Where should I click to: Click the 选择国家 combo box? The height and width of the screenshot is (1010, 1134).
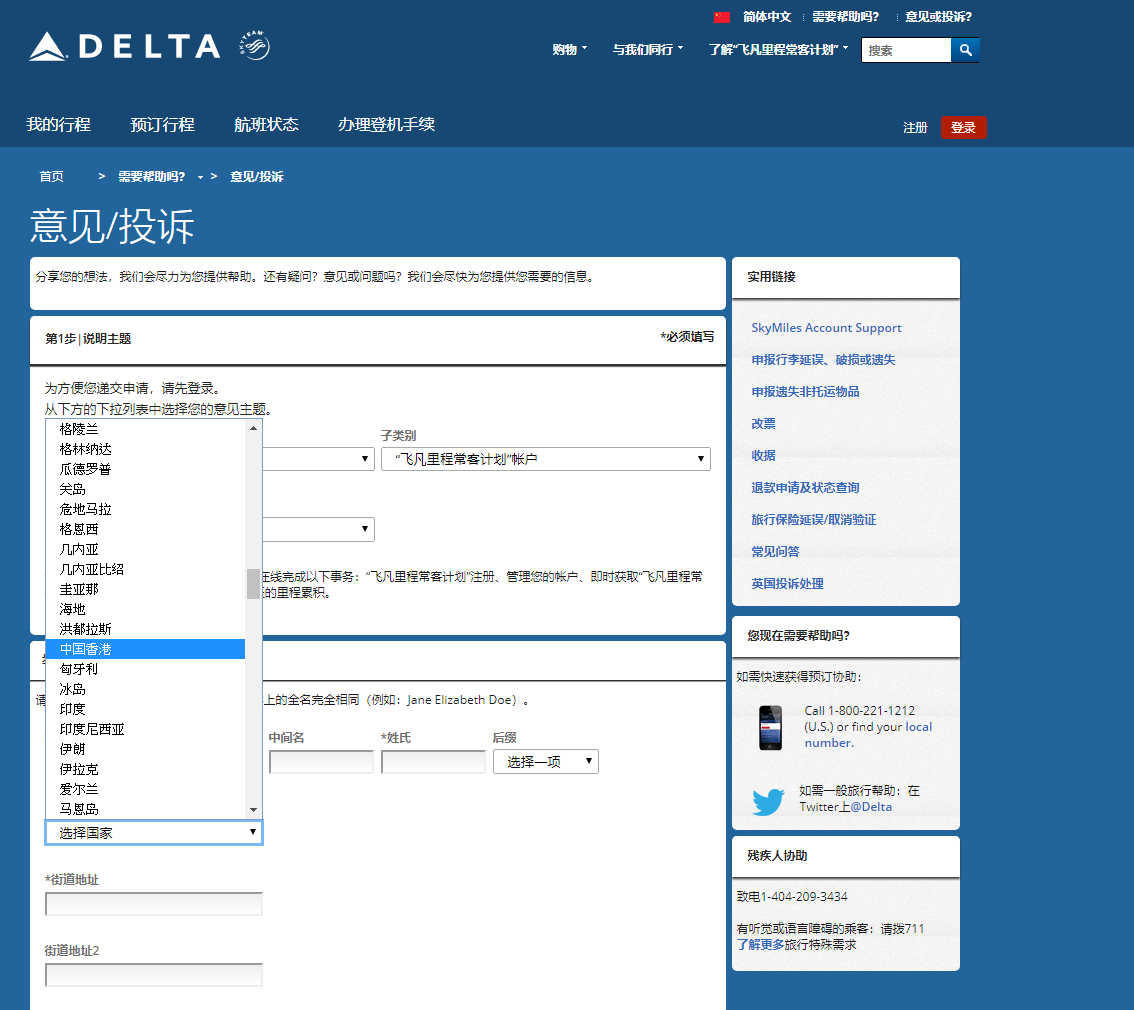[154, 832]
